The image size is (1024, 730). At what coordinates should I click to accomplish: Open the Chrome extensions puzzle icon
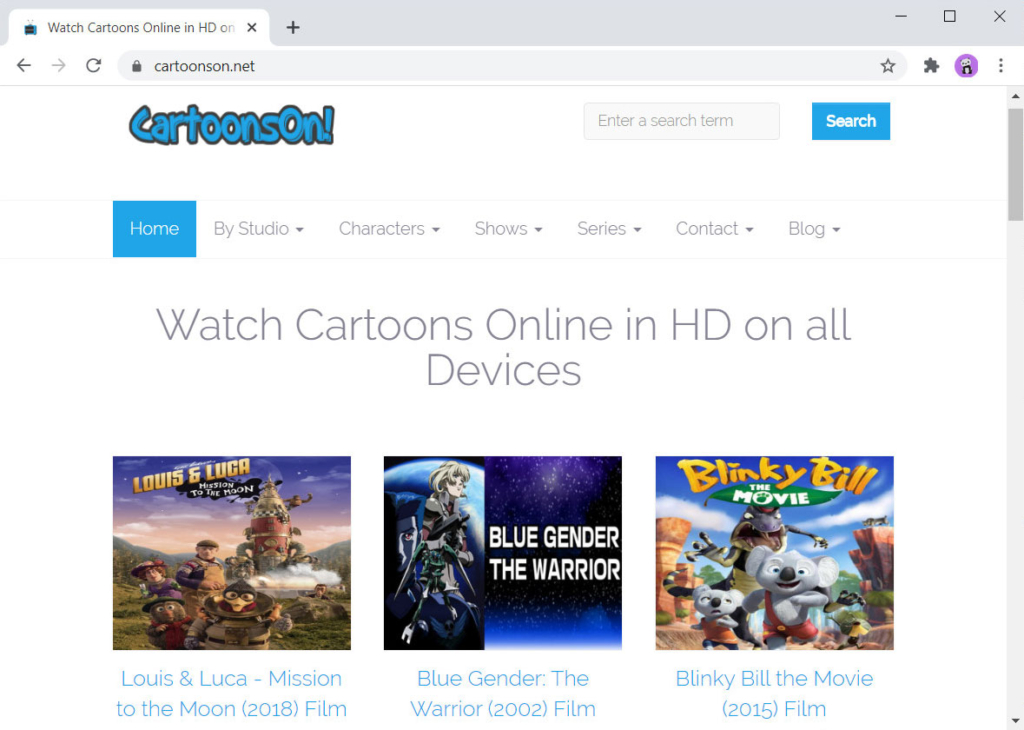pyautogui.click(x=931, y=65)
